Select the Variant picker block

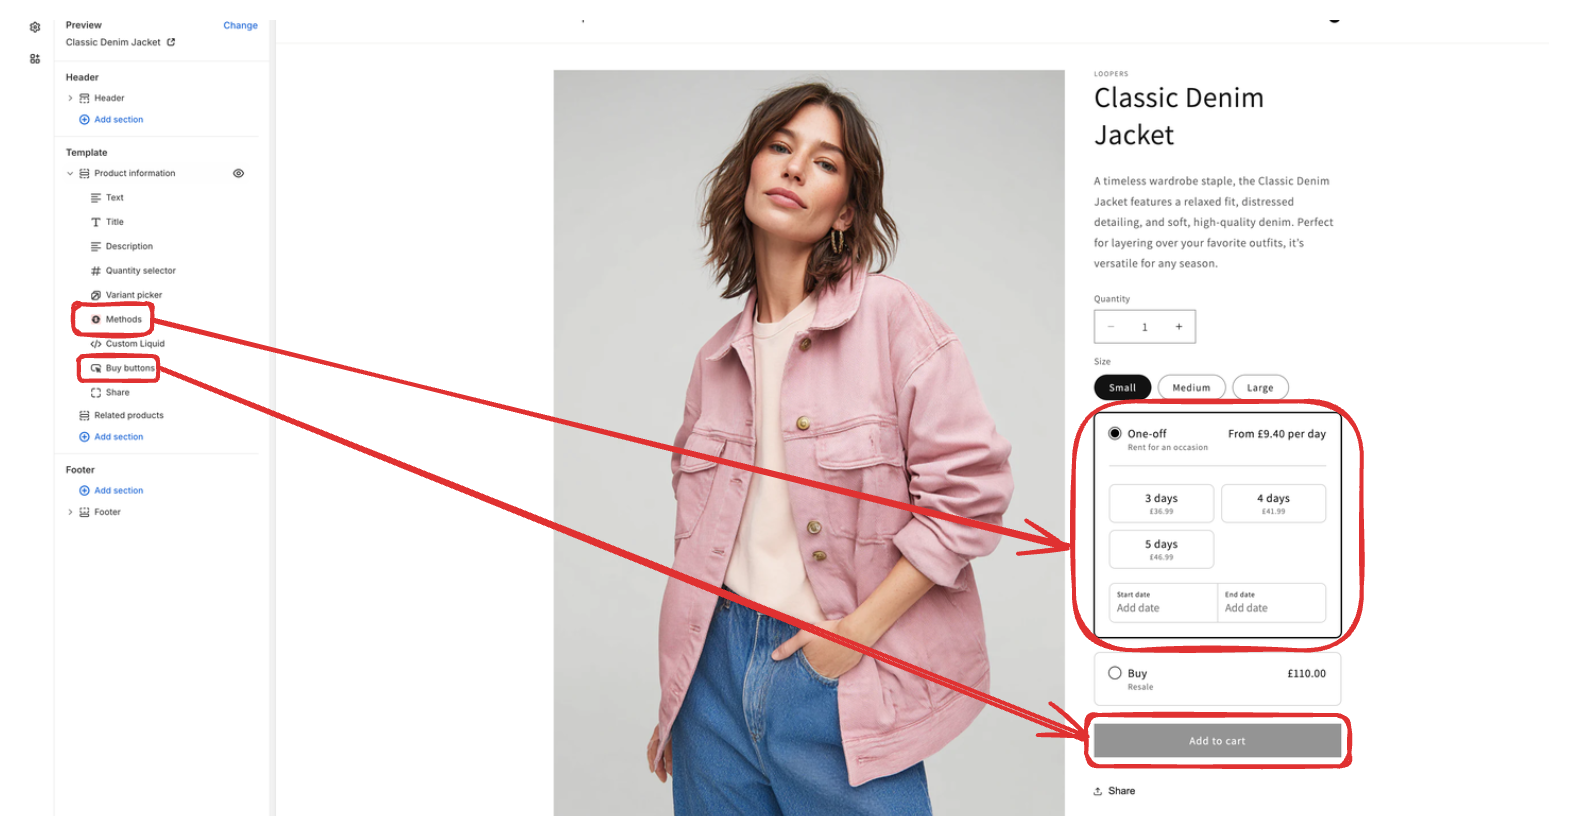(x=126, y=295)
